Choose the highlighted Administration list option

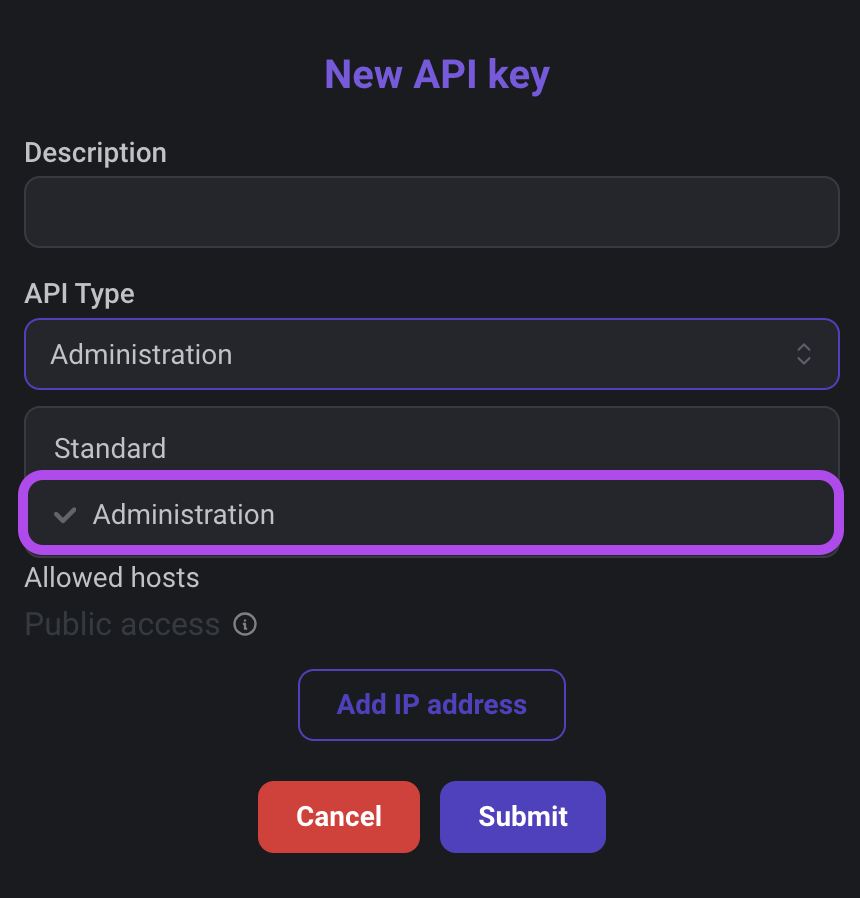click(431, 513)
